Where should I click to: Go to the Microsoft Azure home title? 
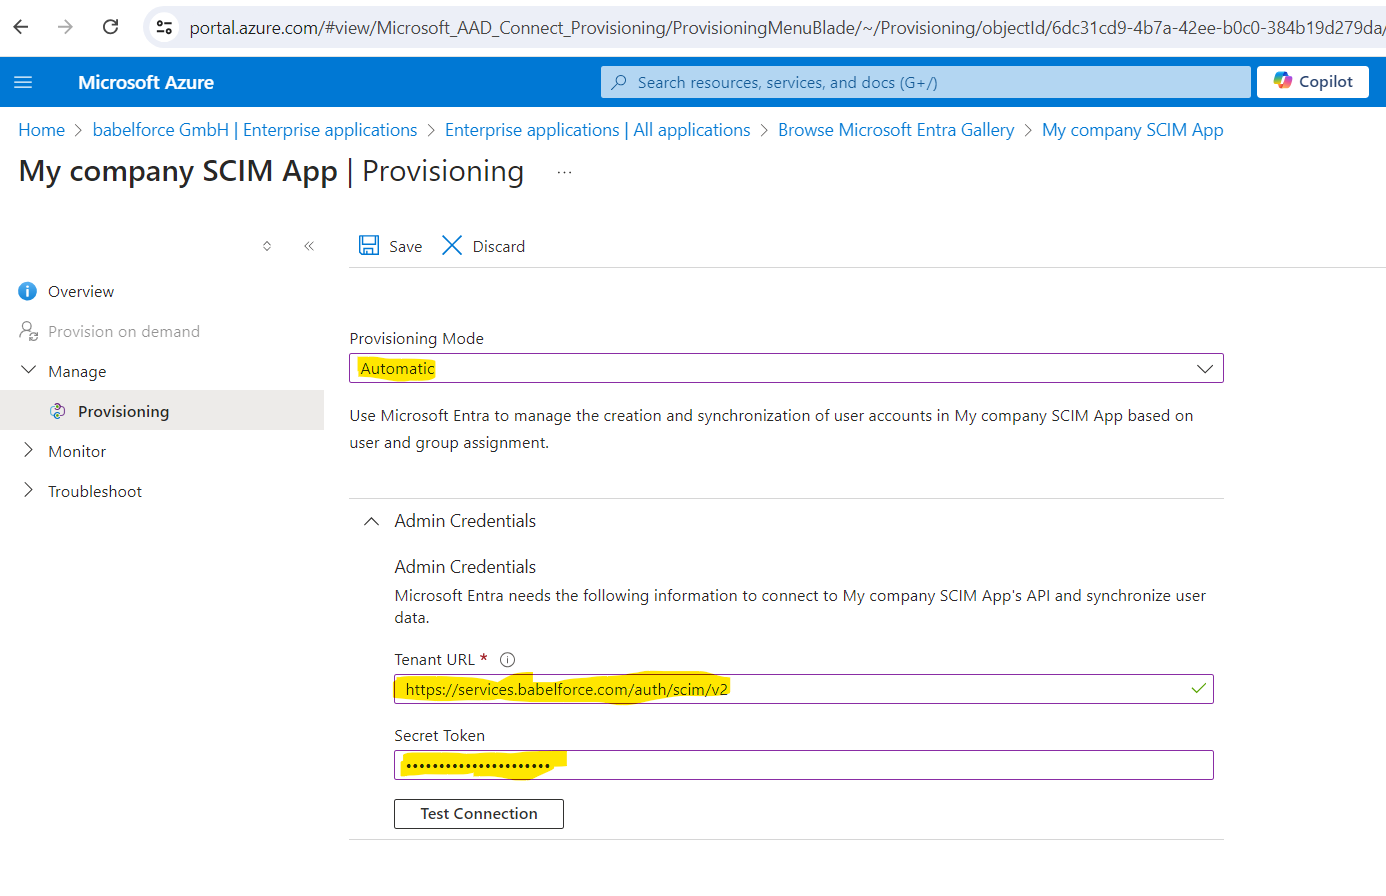[146, 82]
